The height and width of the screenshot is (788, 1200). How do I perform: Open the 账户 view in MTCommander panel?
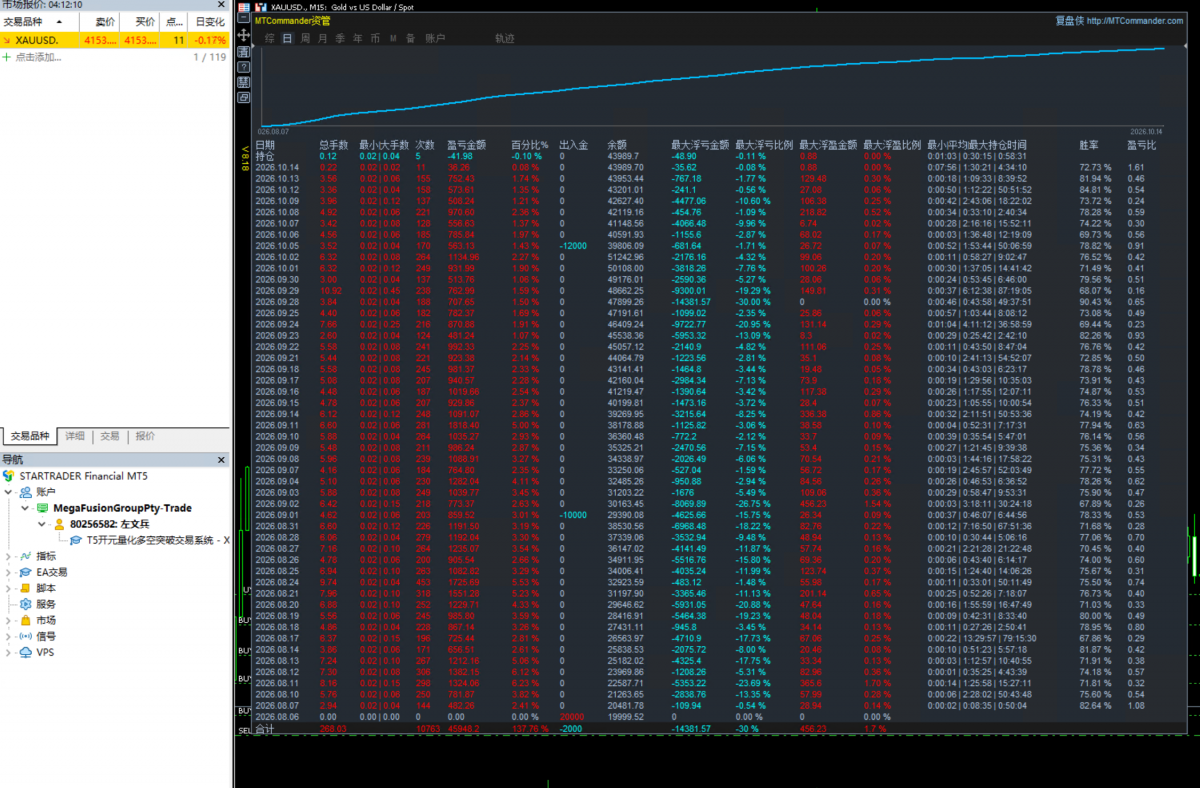(x=436, y=38)
